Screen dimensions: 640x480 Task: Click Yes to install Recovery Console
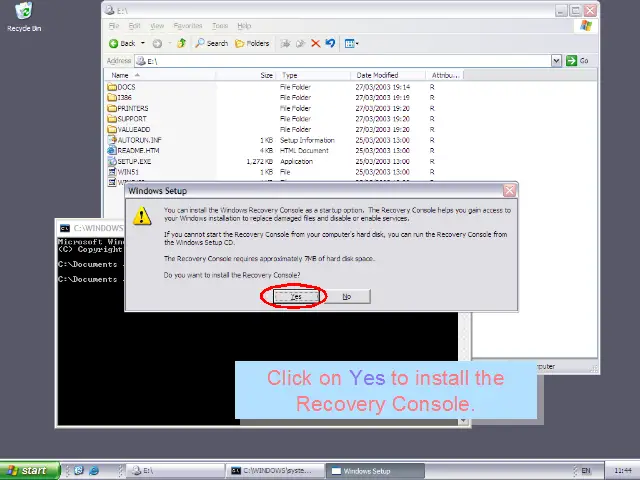click(296, 296)
